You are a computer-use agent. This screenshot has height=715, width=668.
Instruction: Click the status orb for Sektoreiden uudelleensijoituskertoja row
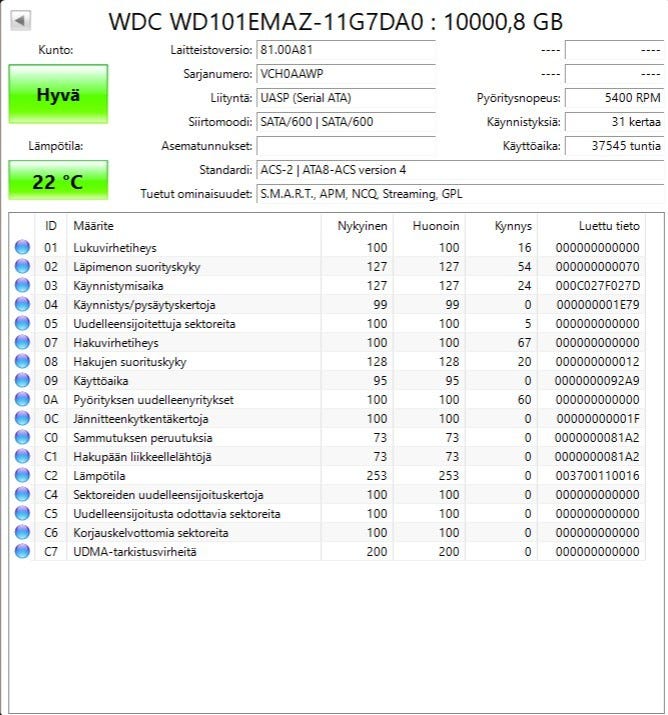pyautogui.click(x=22, y=494)
